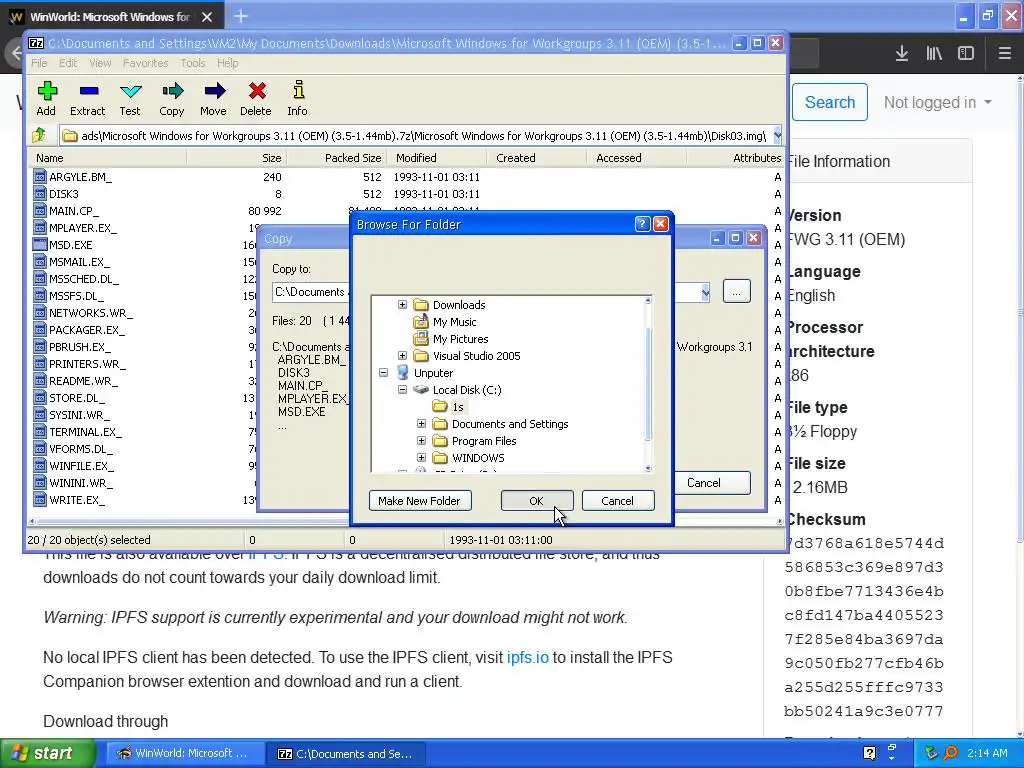
Task: Select the ARGYLE.BM_ file icon
Action: (40, 177)
